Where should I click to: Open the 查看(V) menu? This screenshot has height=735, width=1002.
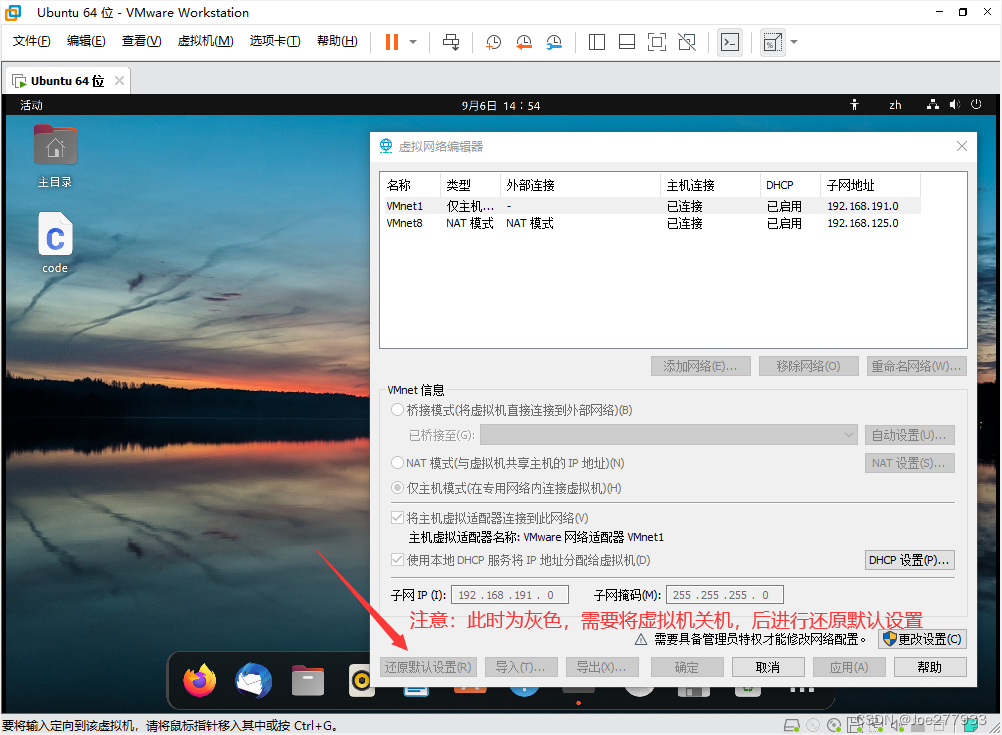141,41
